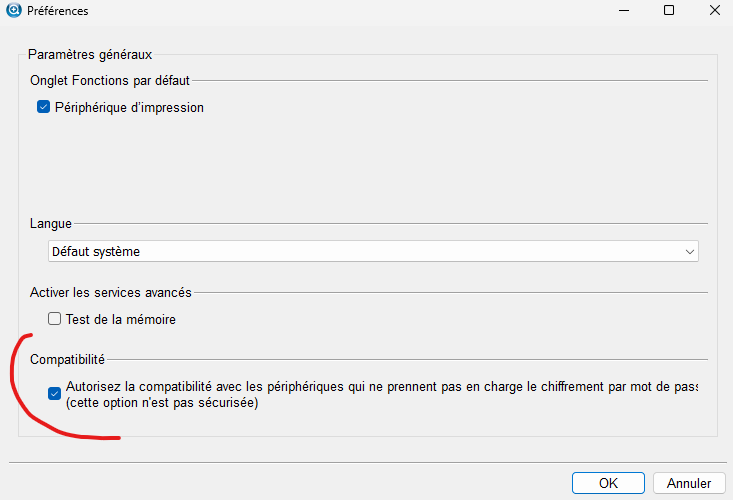Open the Langue combo box showing Défaut système
Screen dimensions: 733x500
(x=370, y=252)
